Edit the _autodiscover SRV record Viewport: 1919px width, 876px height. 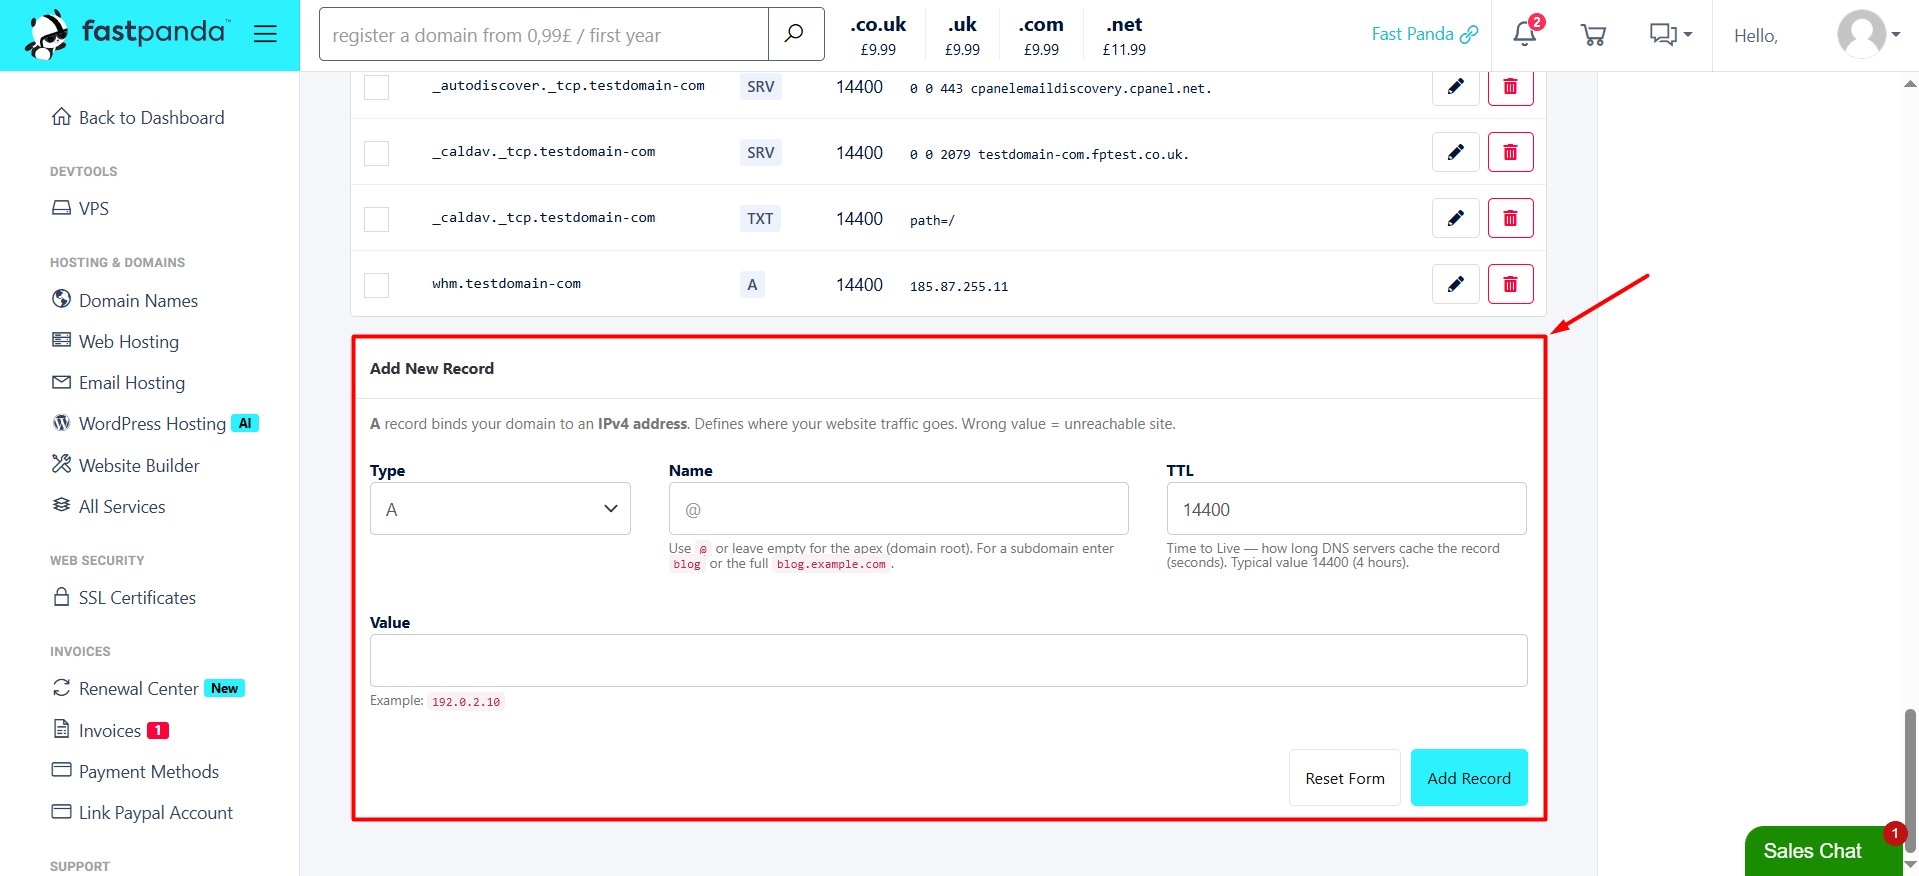coord(1456,87)
